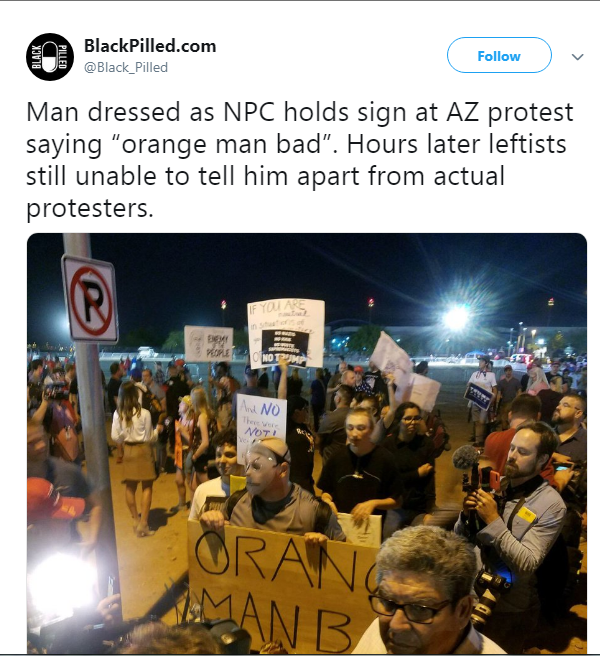Open the tweet options chevron dropdown
Screen dimensions: 600x656
tap(577, 56)
